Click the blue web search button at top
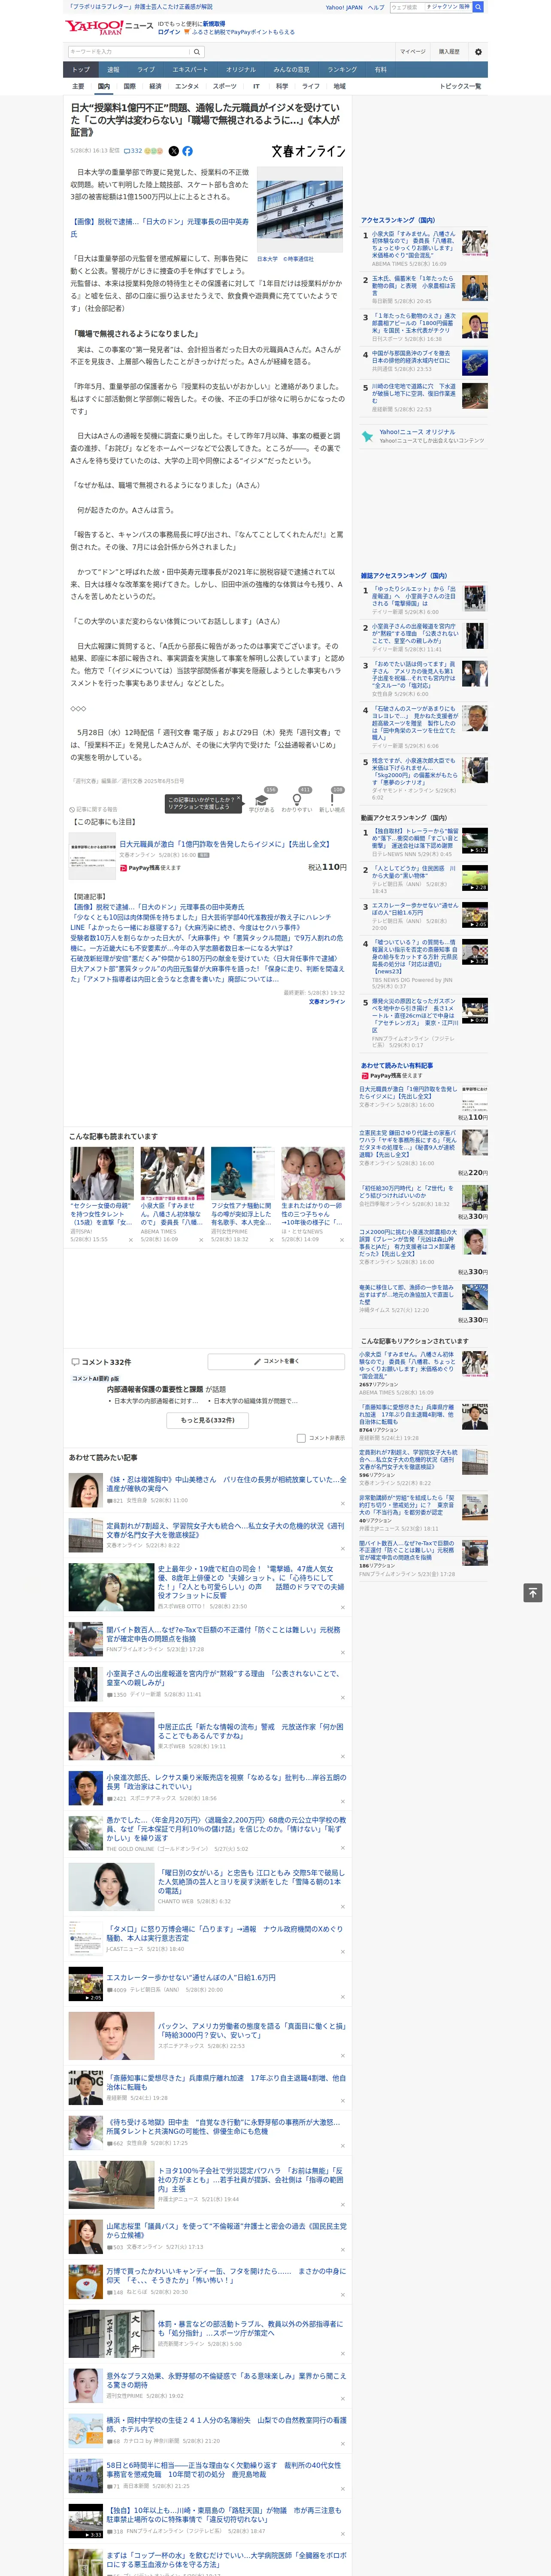 [x=478, y=7]
